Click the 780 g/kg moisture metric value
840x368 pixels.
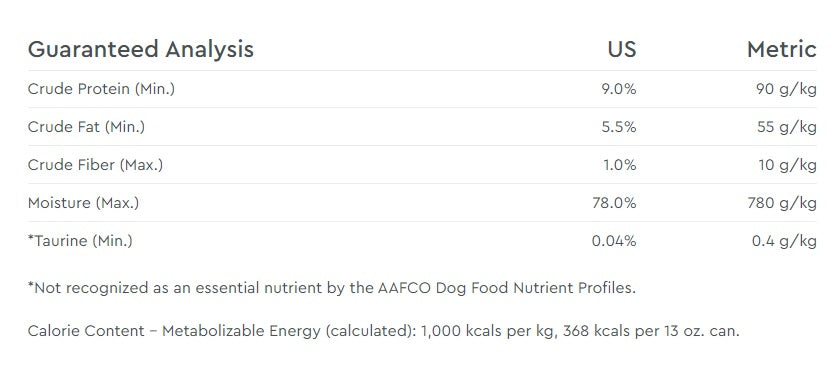(x=782, y=204)
